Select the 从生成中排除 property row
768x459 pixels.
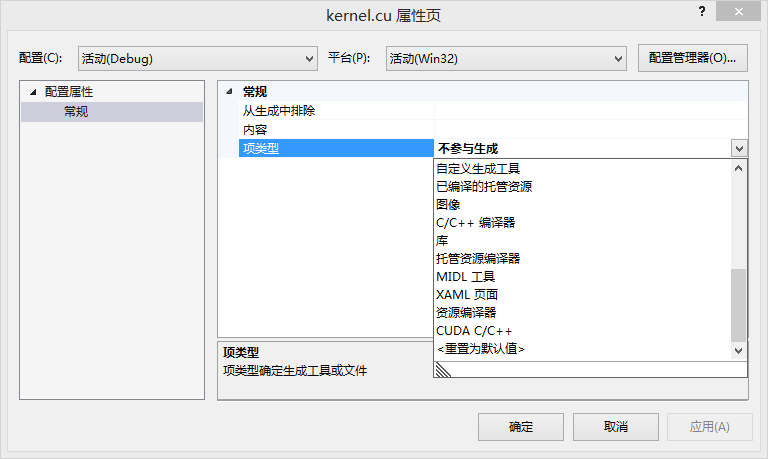pos(493,111)
